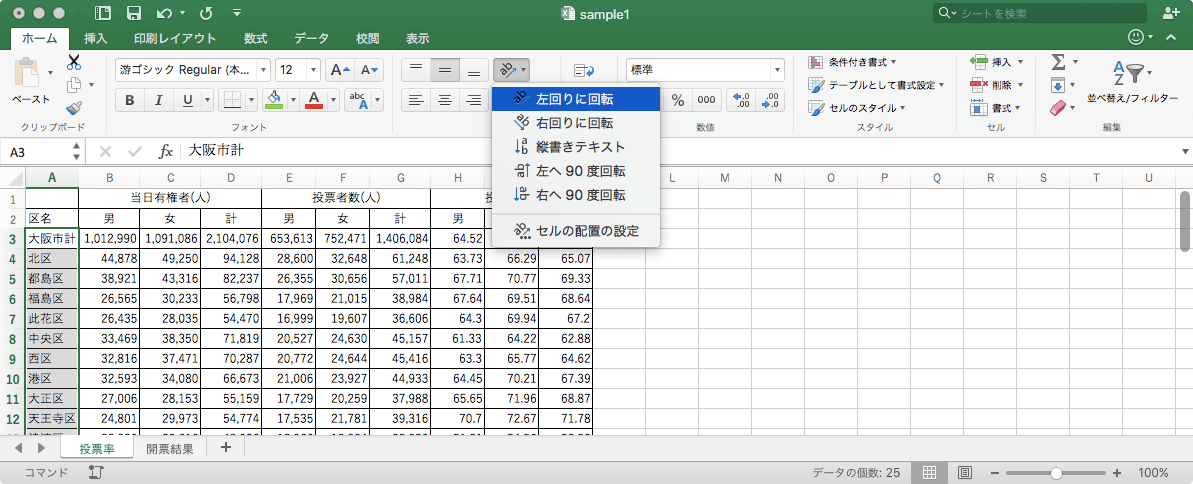Open the number format 標準 dropdown

point(777,70)
